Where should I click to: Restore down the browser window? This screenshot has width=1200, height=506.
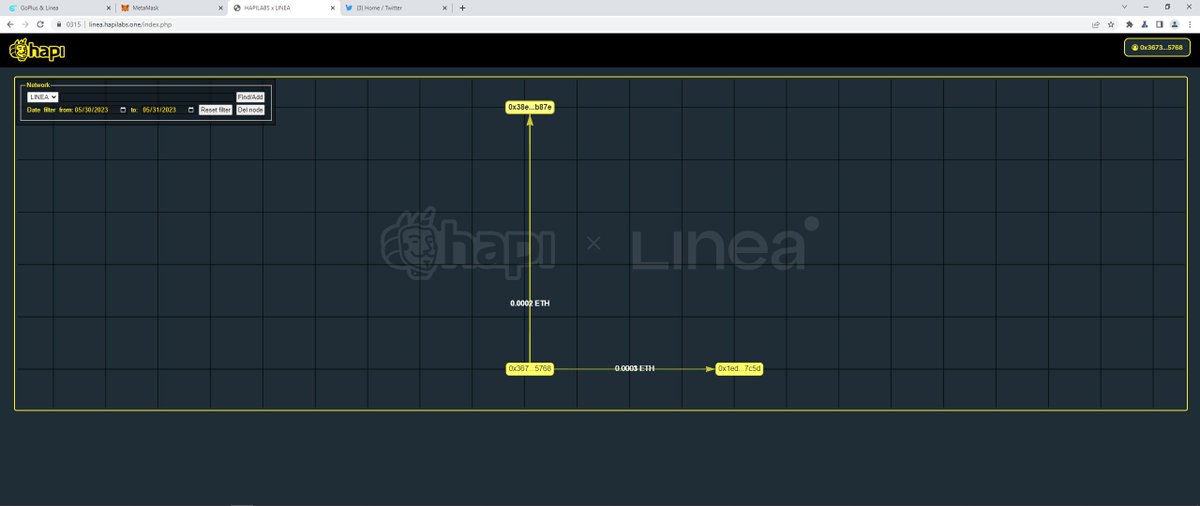click(1167, 8)
